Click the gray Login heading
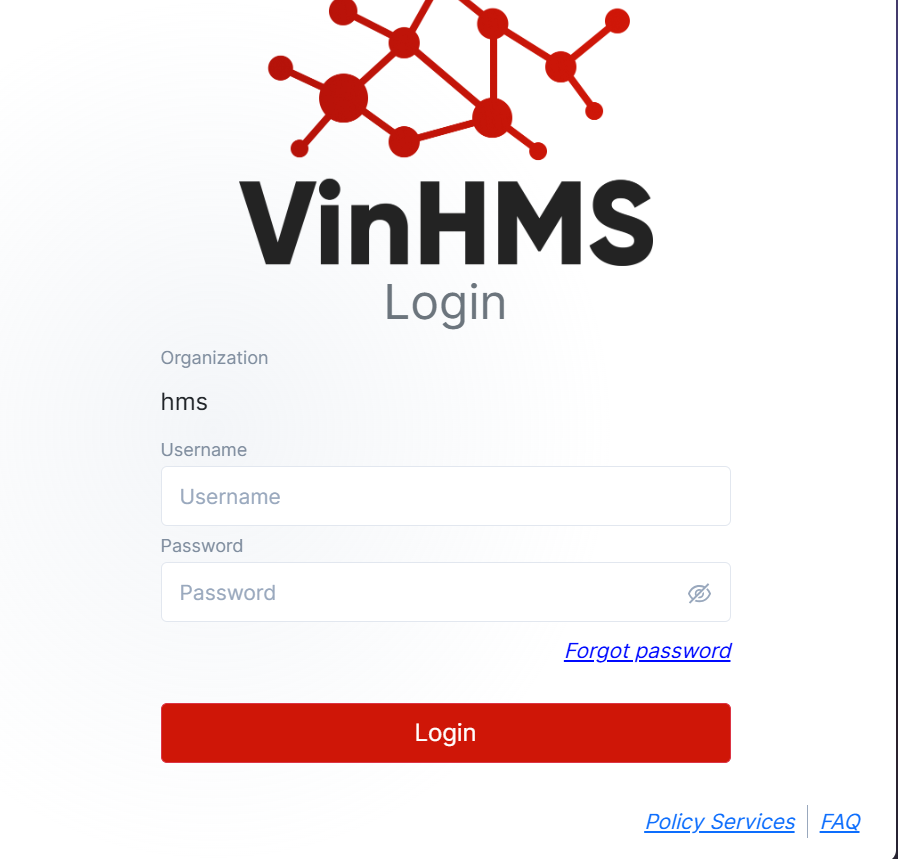Screen dimensions: 898x859 [x=446, y=304]
